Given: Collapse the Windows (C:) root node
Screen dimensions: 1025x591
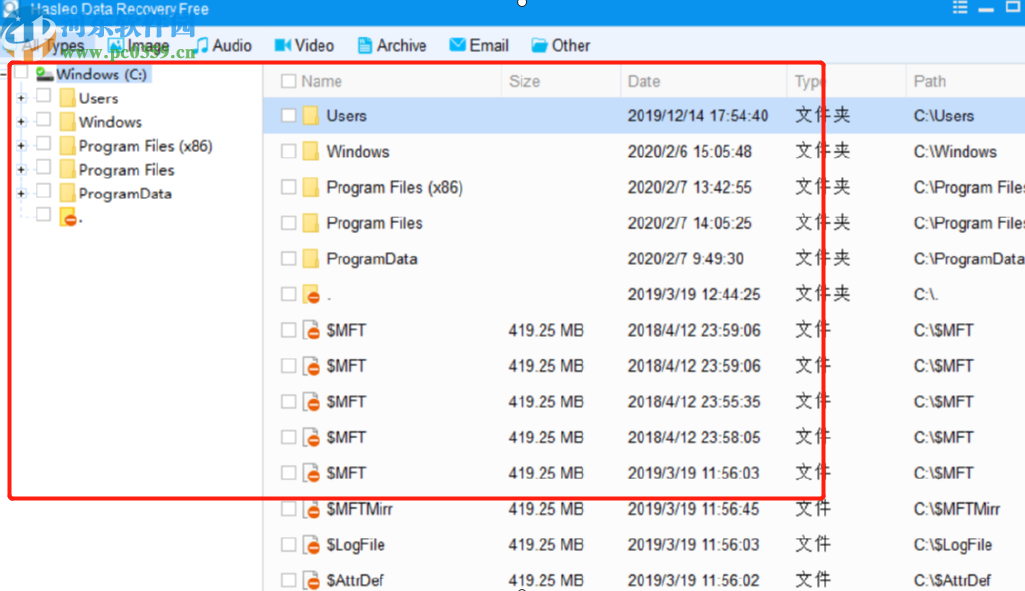Looking at the screenshot, I should [3, 73].
